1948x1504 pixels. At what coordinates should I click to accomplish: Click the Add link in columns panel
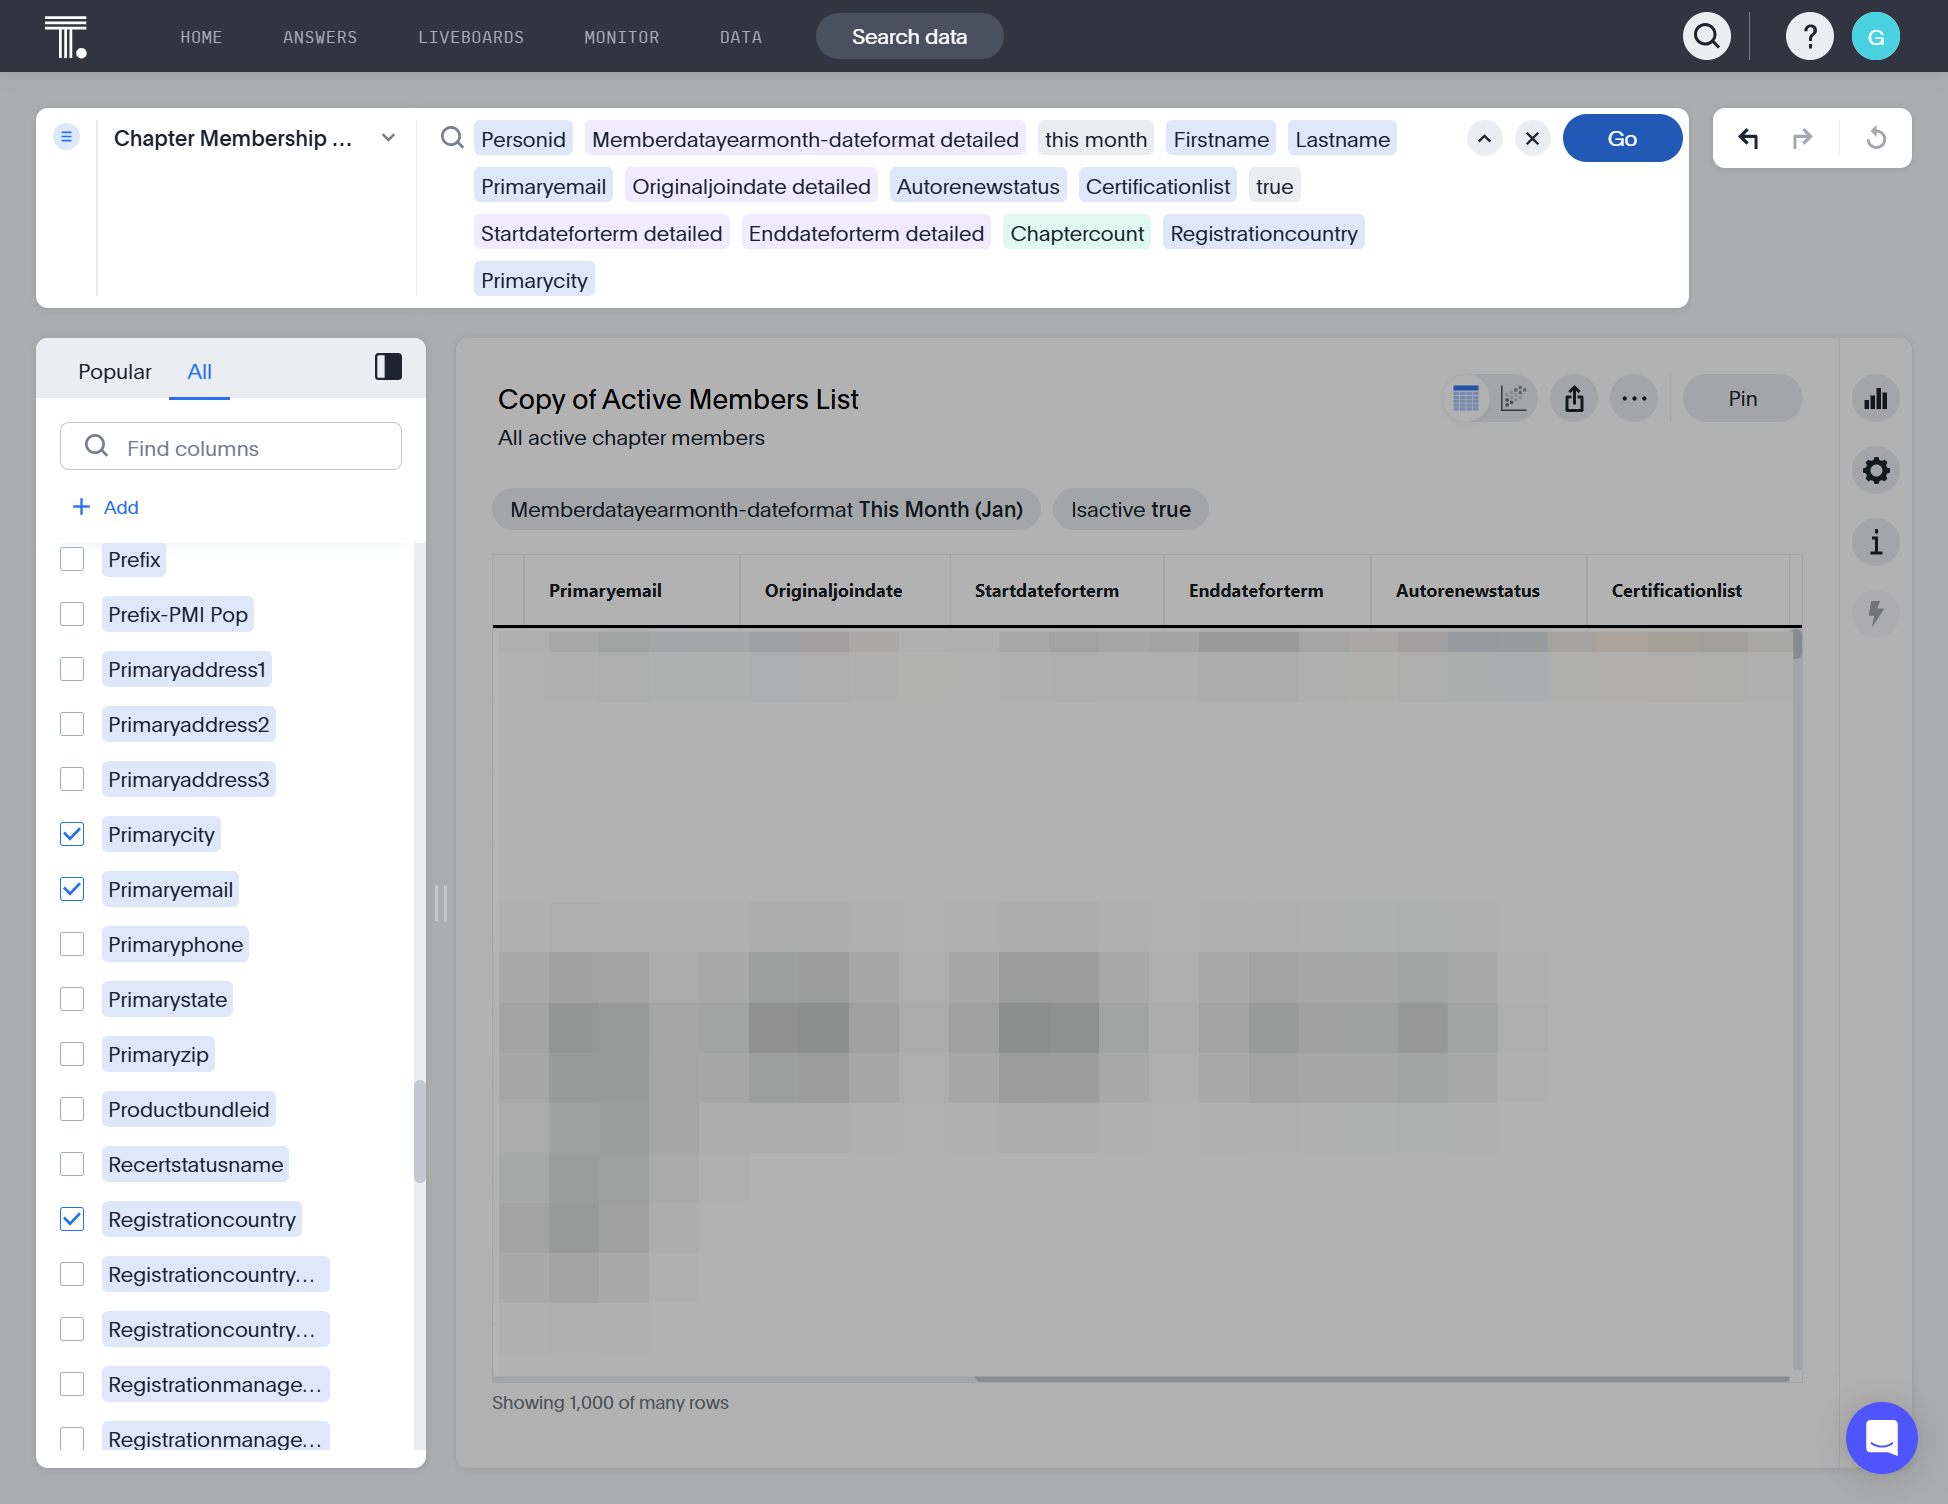(x=106, y=507)
